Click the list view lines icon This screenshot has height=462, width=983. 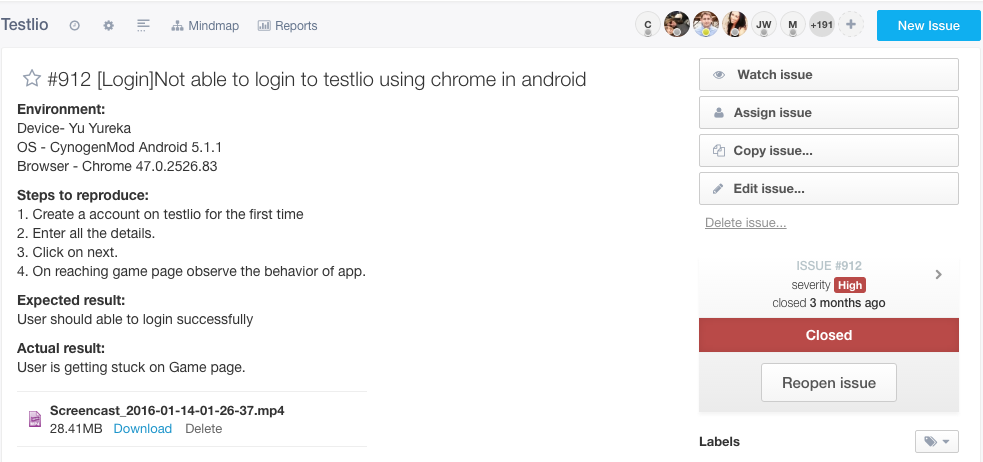point(143,25)
